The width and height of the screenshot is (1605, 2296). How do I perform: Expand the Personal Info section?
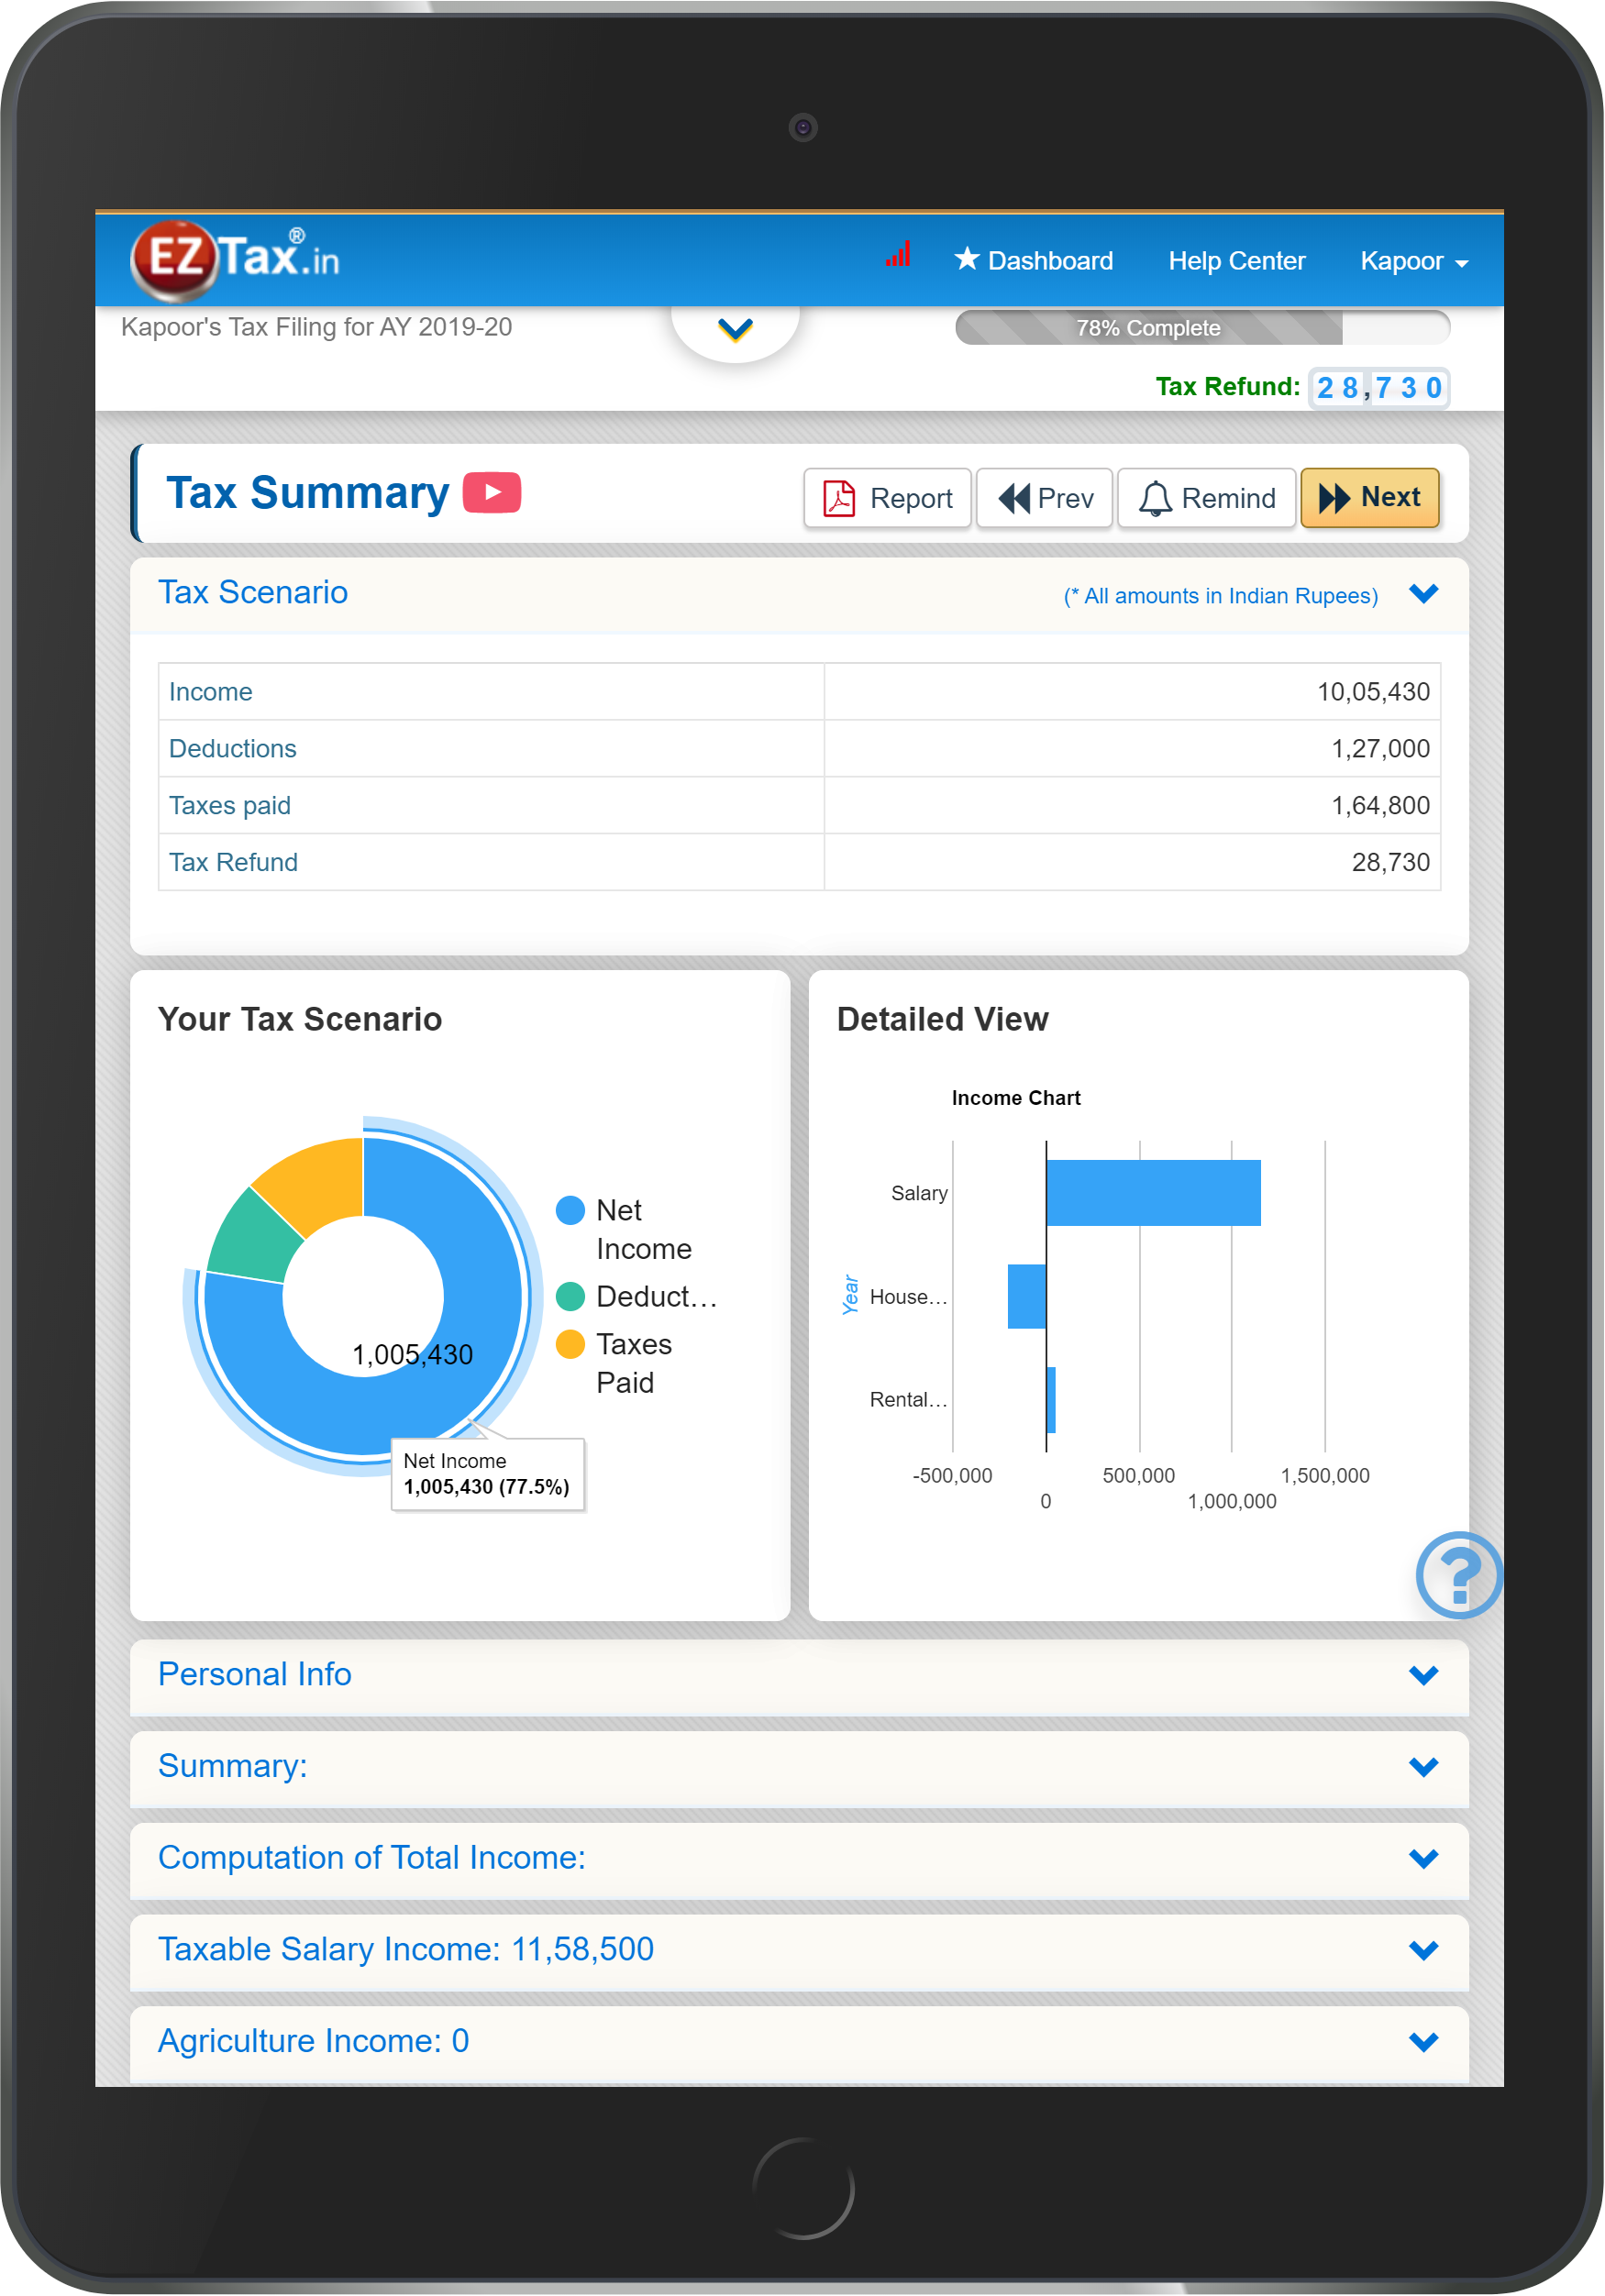pyautogui.click(x=799, y=1675)
